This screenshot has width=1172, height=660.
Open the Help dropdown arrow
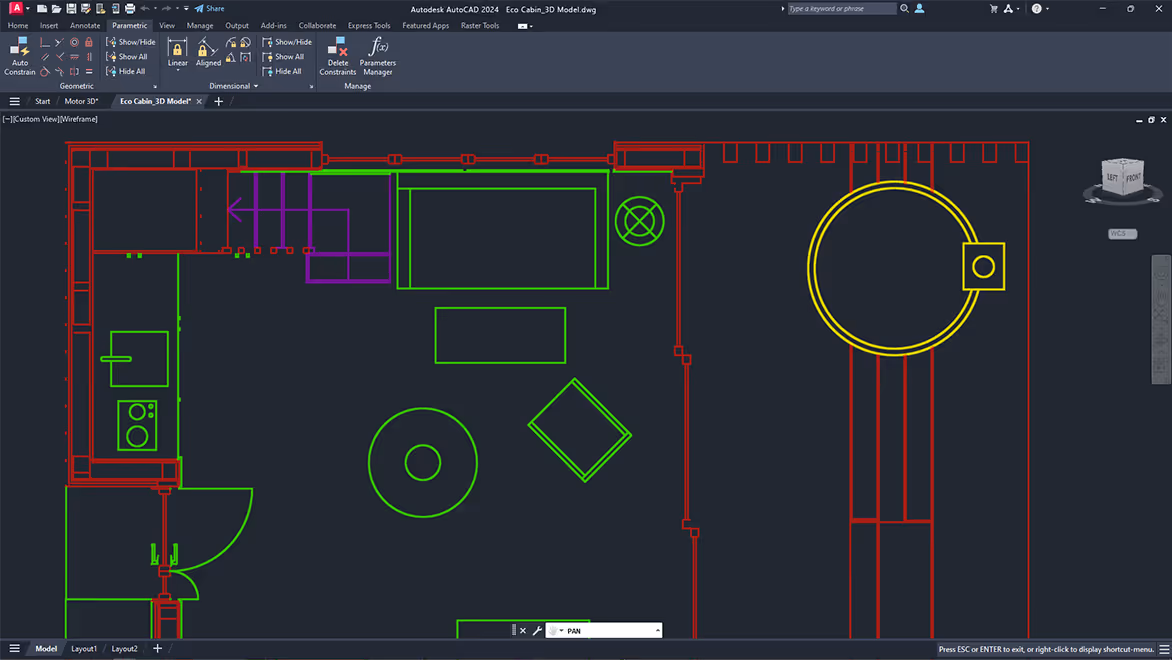point(1047,9)
